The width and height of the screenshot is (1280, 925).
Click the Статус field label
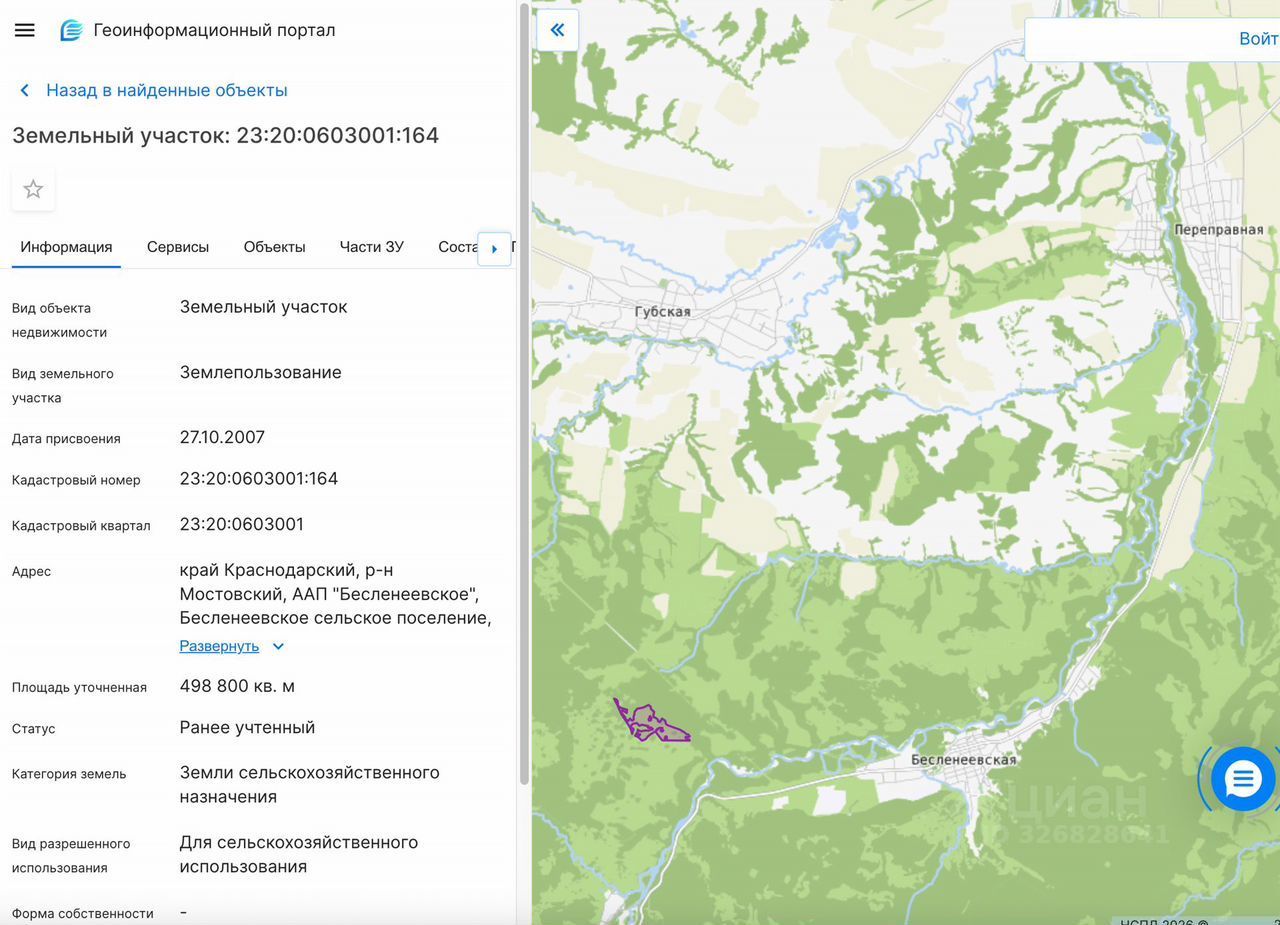34,729
